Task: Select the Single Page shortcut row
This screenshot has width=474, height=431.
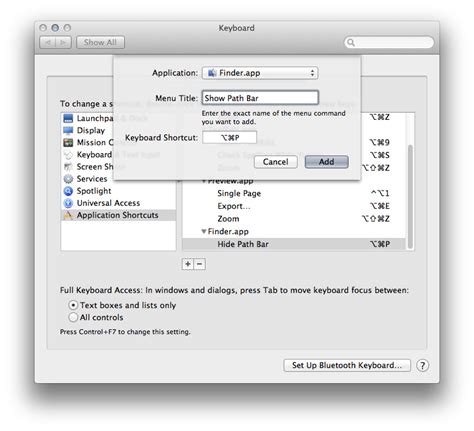Action: tap(294, 193)
